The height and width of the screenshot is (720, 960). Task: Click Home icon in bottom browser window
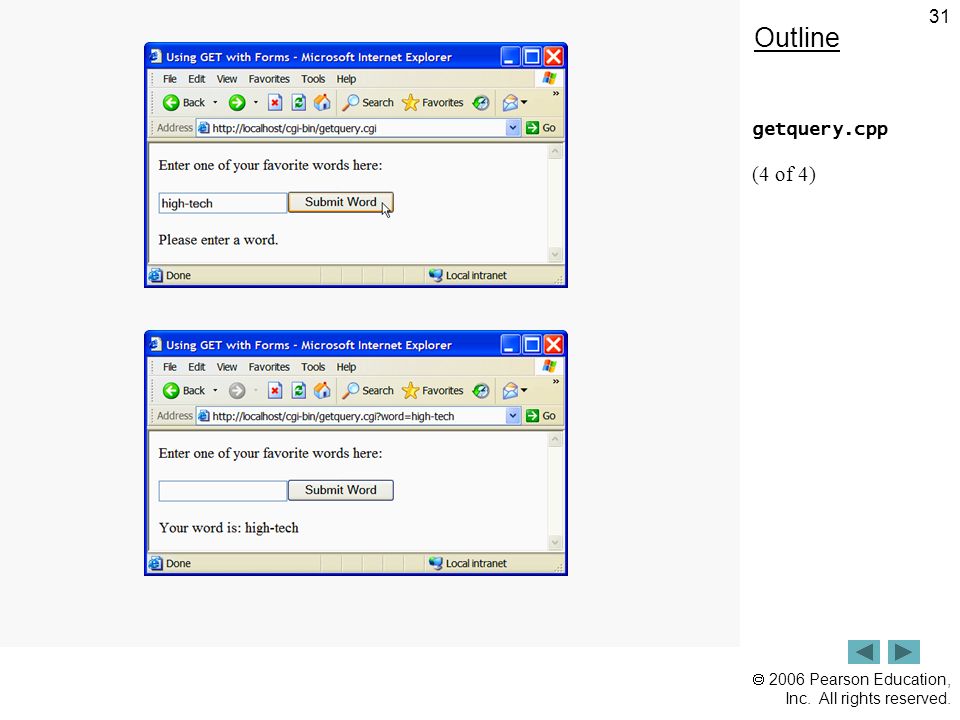322,391
